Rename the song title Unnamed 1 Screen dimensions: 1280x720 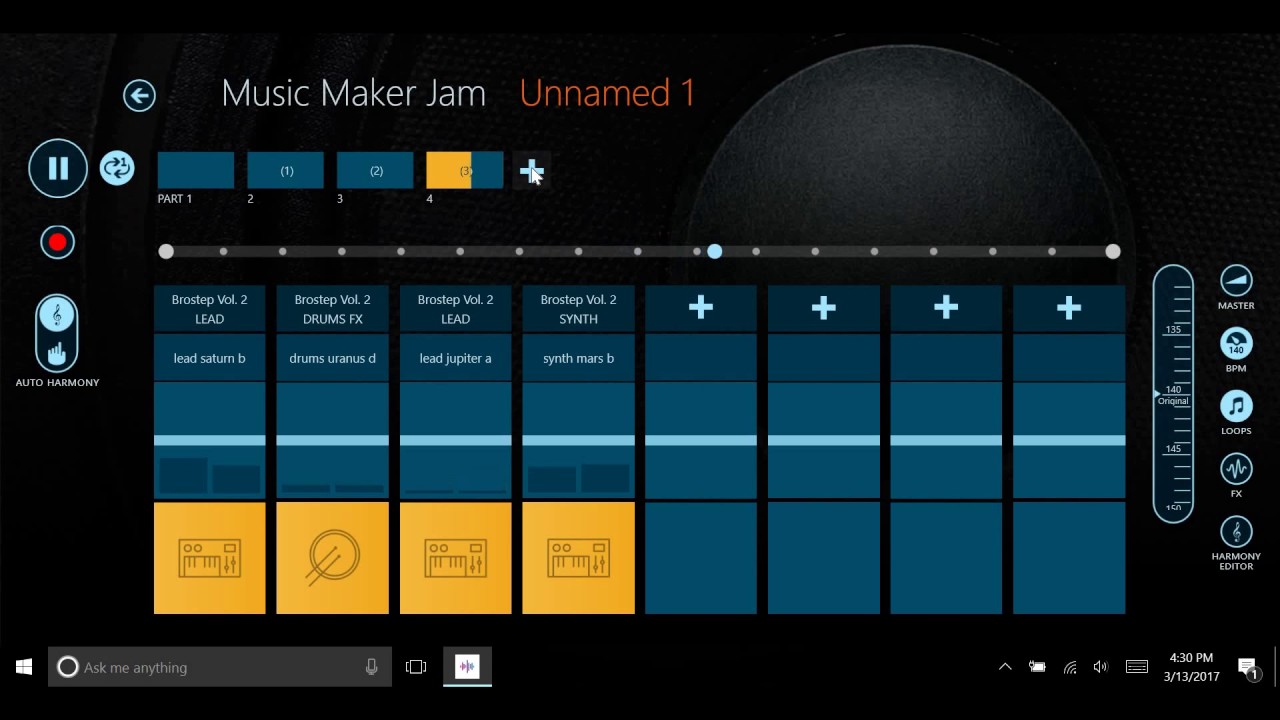tap(607, 93)
